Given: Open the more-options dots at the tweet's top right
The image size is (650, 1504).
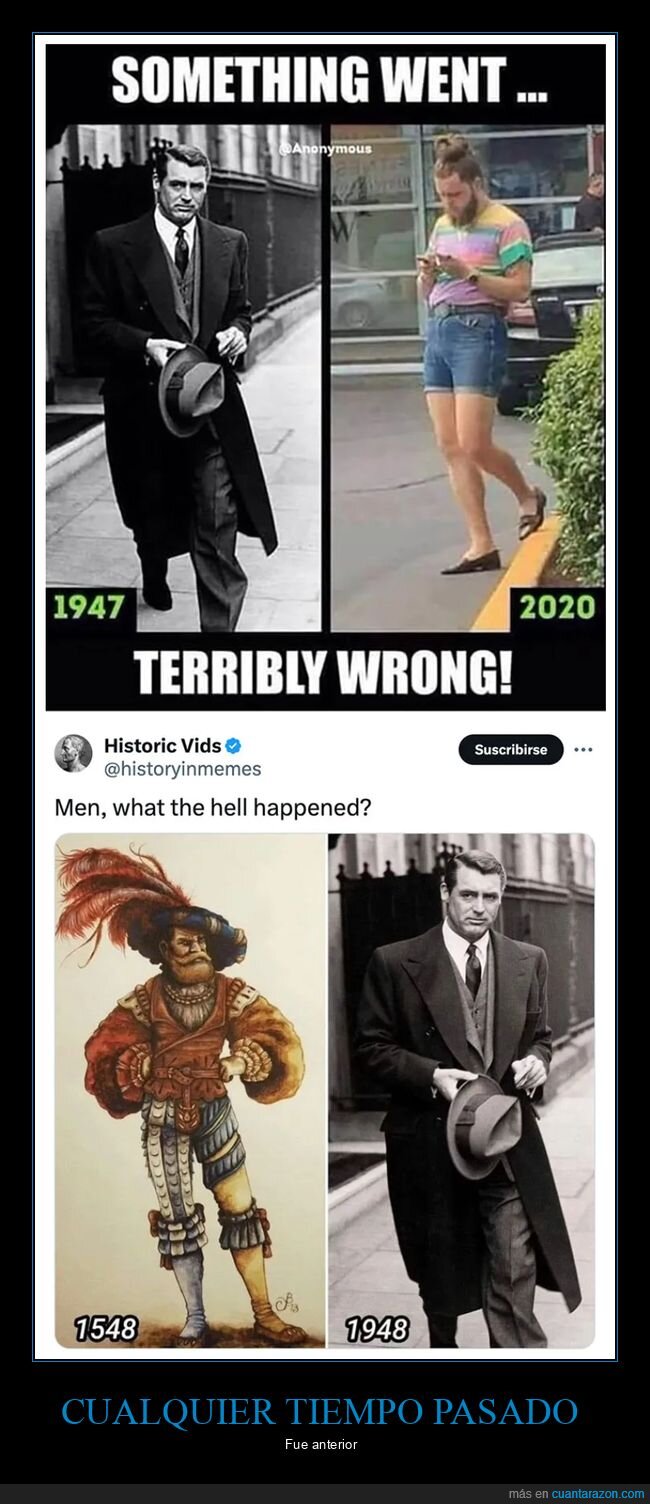Looking at the screenshot, I should (x=585, y=747).
